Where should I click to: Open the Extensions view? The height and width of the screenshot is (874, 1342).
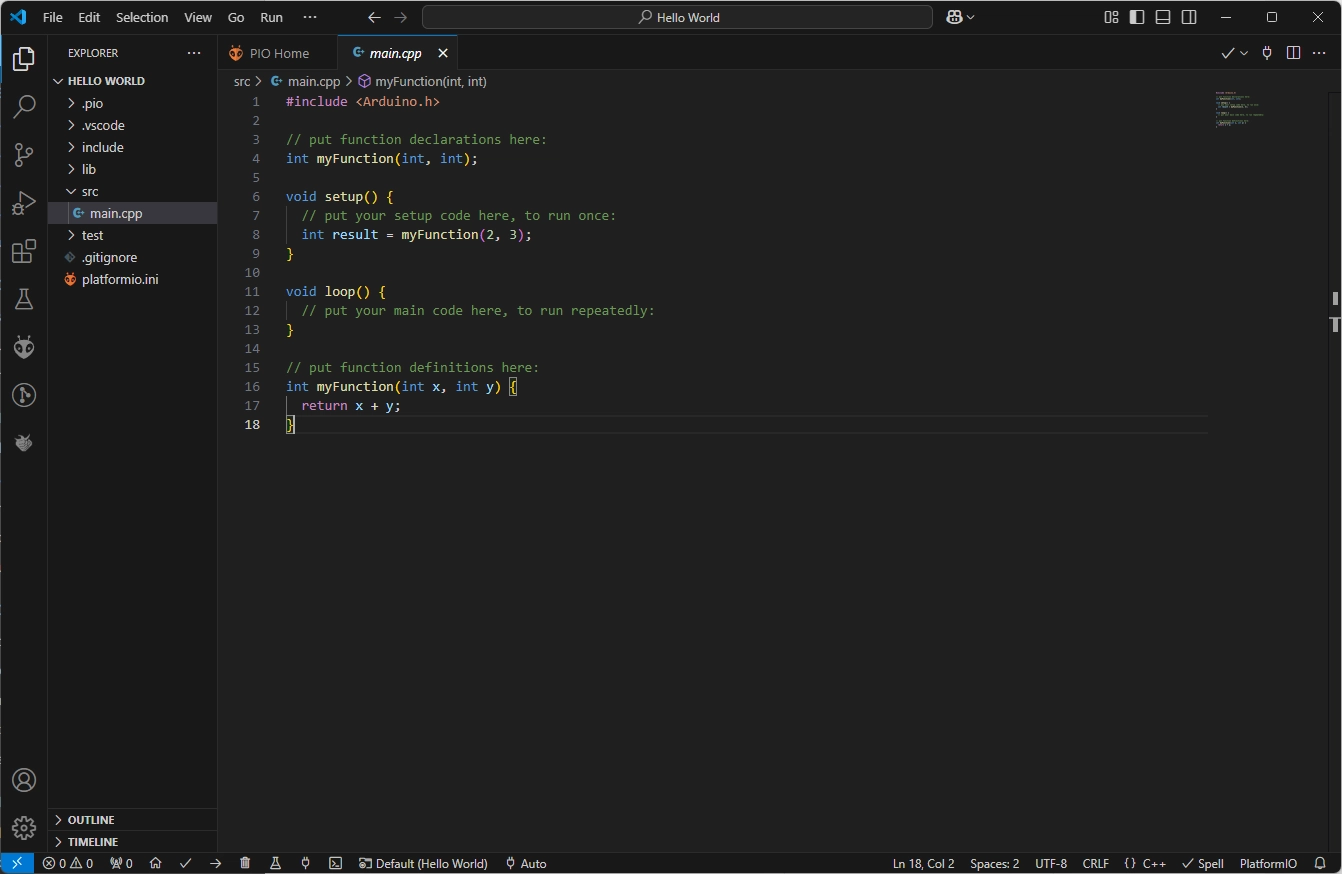24,252
